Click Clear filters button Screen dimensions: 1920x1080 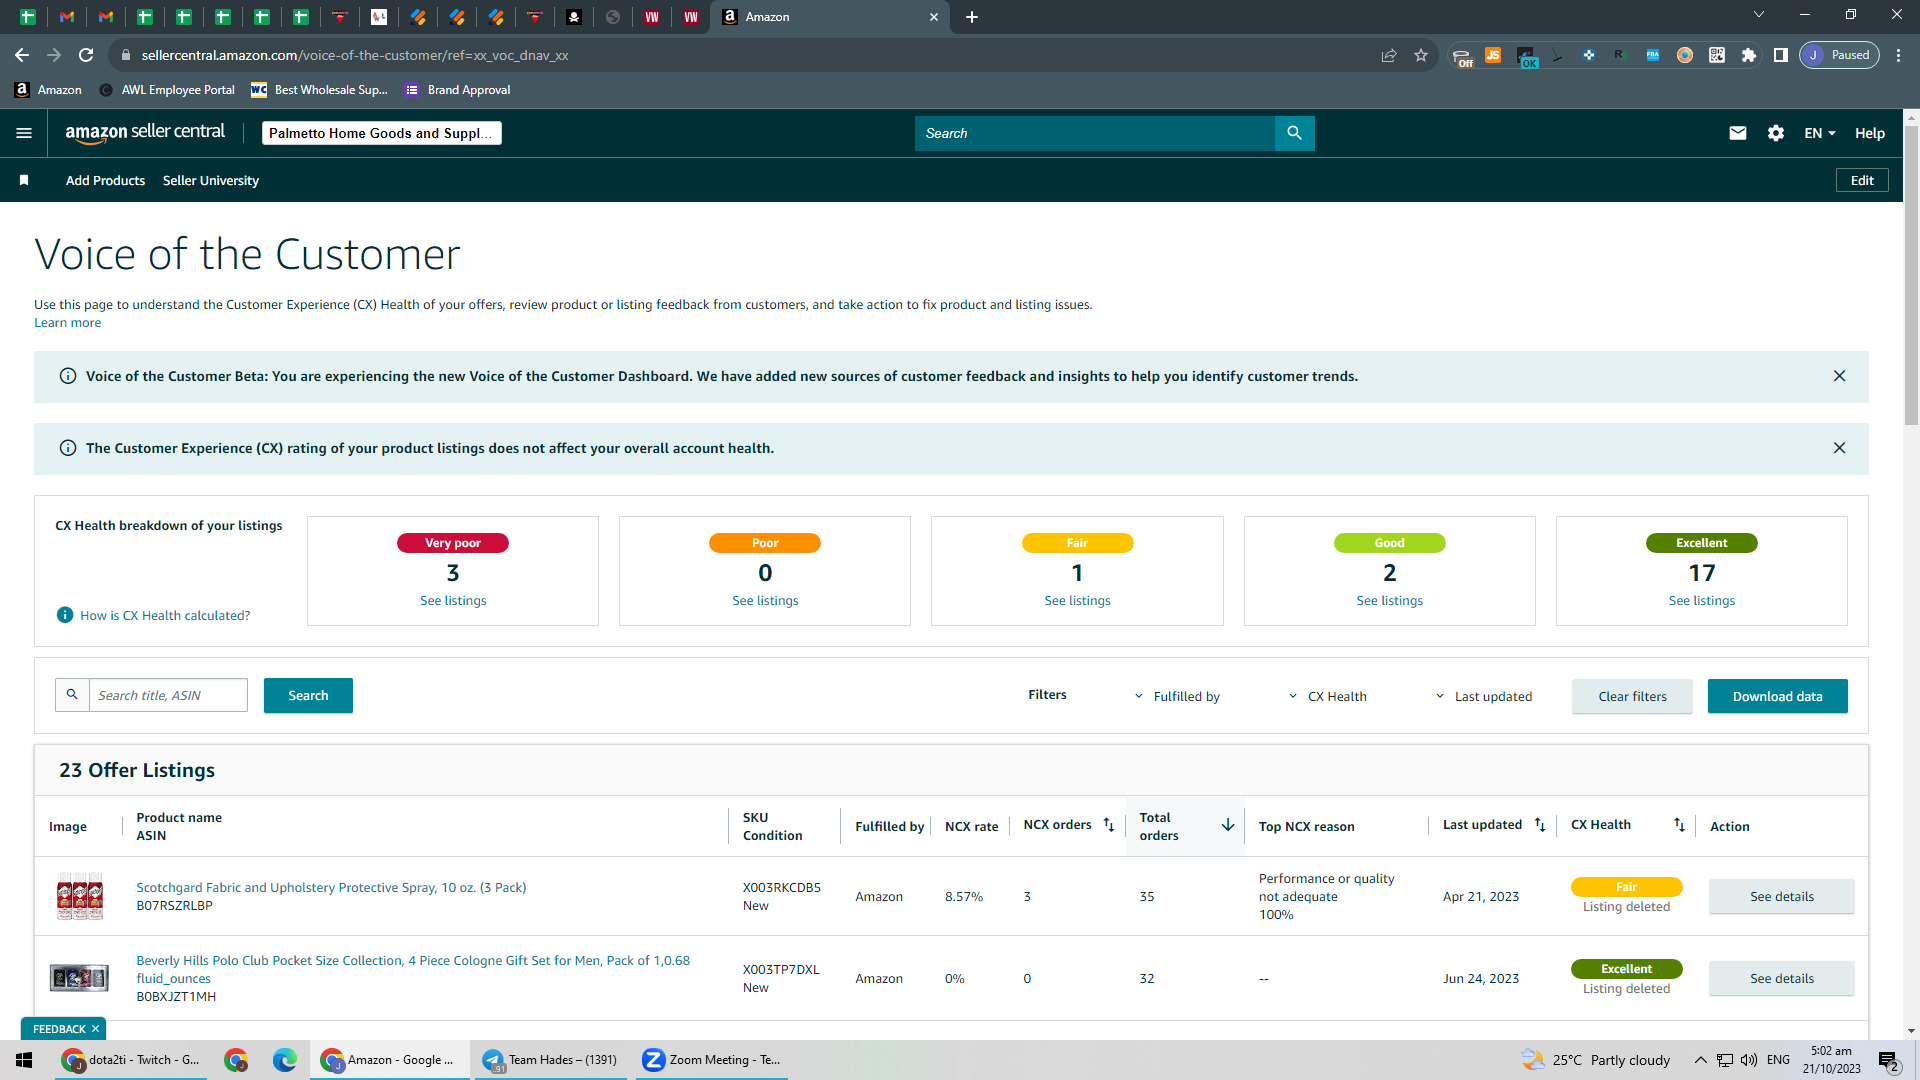click(x=1632, y=696)
